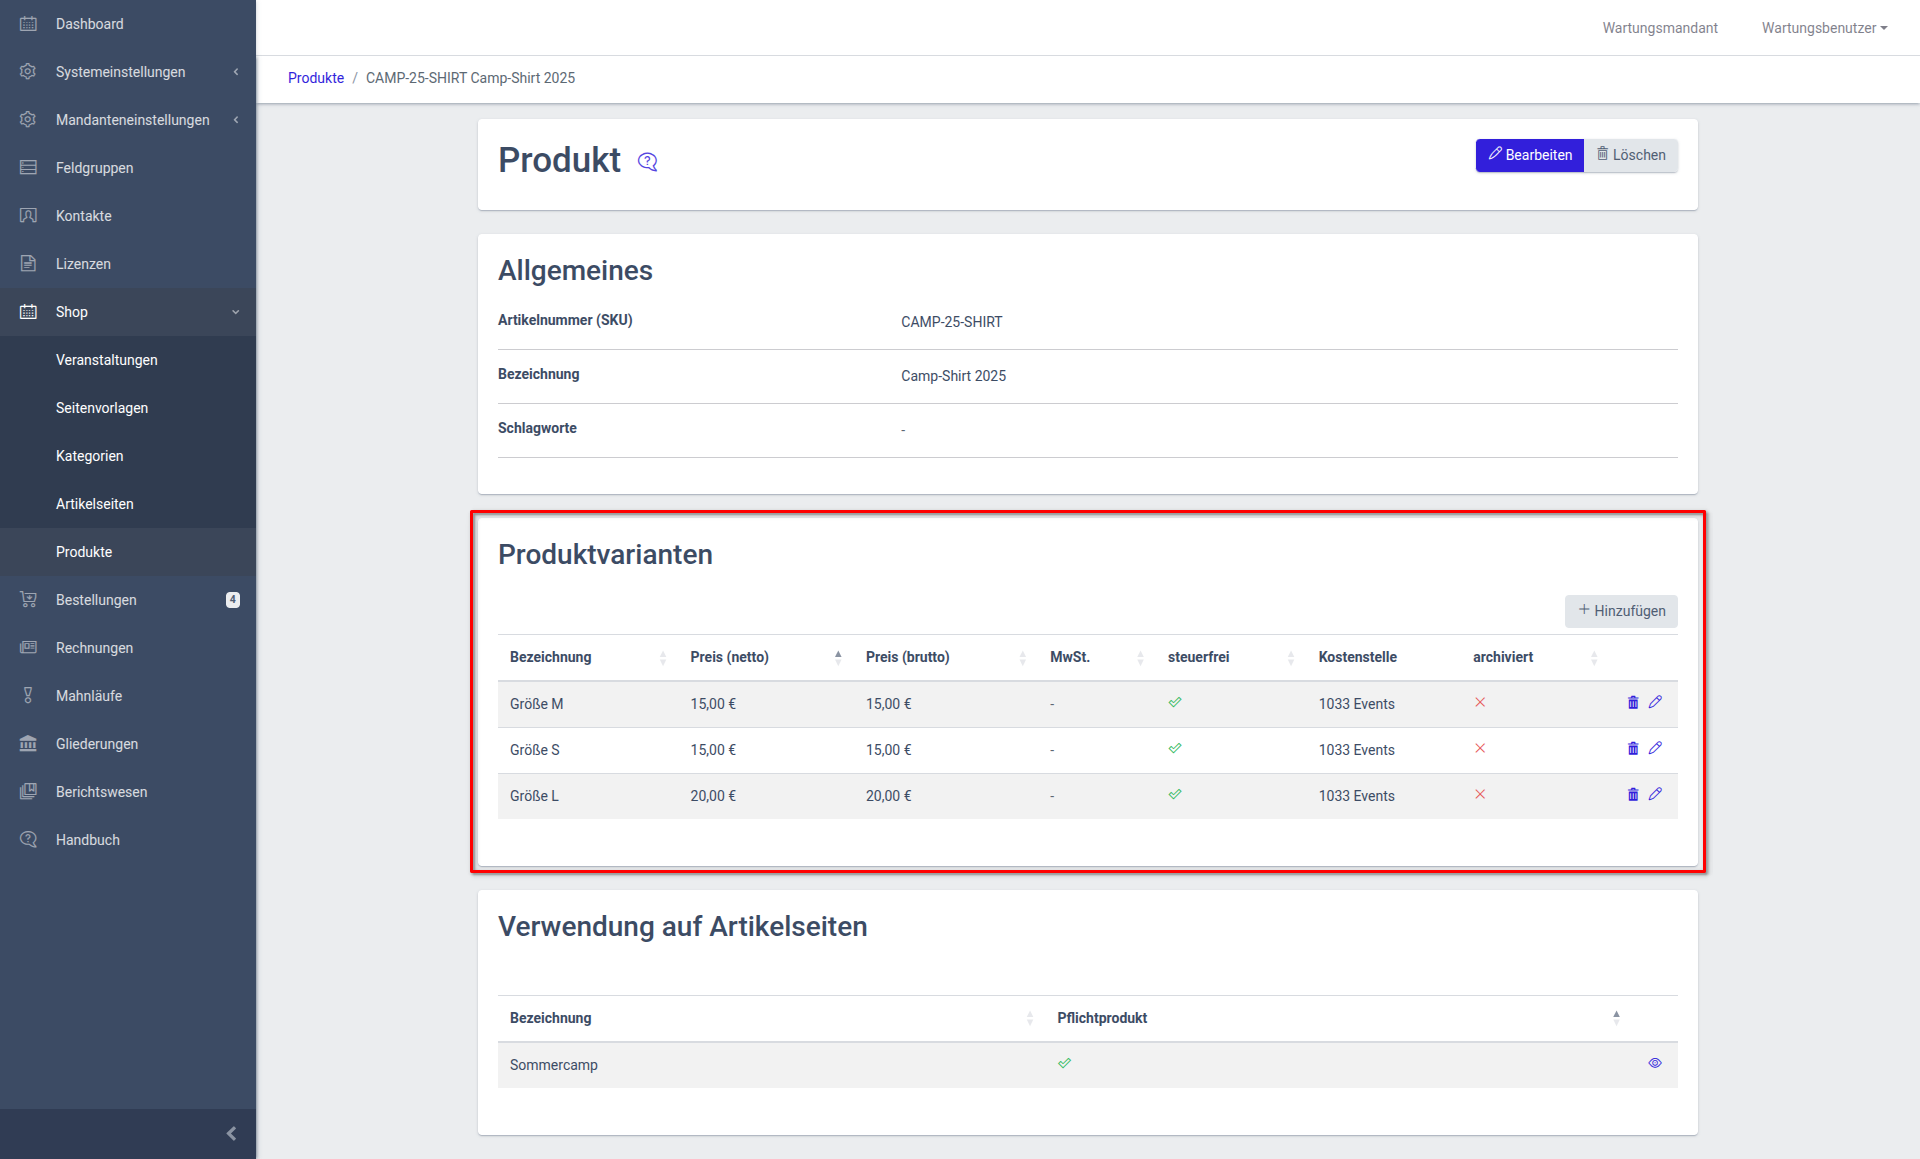The height and width of the screenshot is (1159, 1920).
Task: Edit the Größe M variant with pencil icon
Action: pos(1655,703)
